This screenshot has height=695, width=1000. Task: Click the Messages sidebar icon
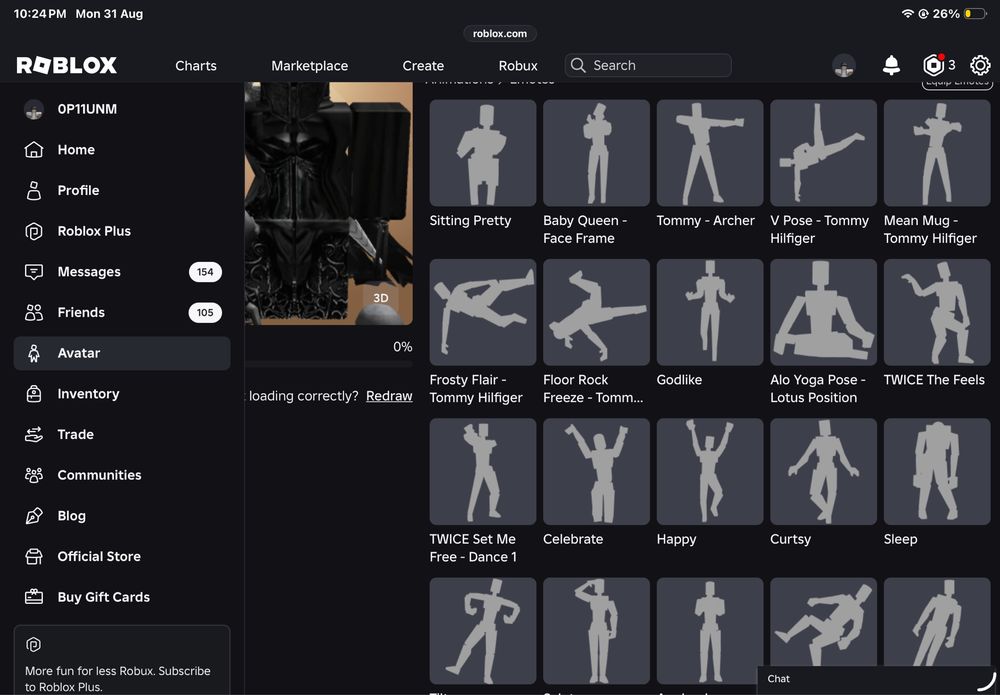(34, 272)
